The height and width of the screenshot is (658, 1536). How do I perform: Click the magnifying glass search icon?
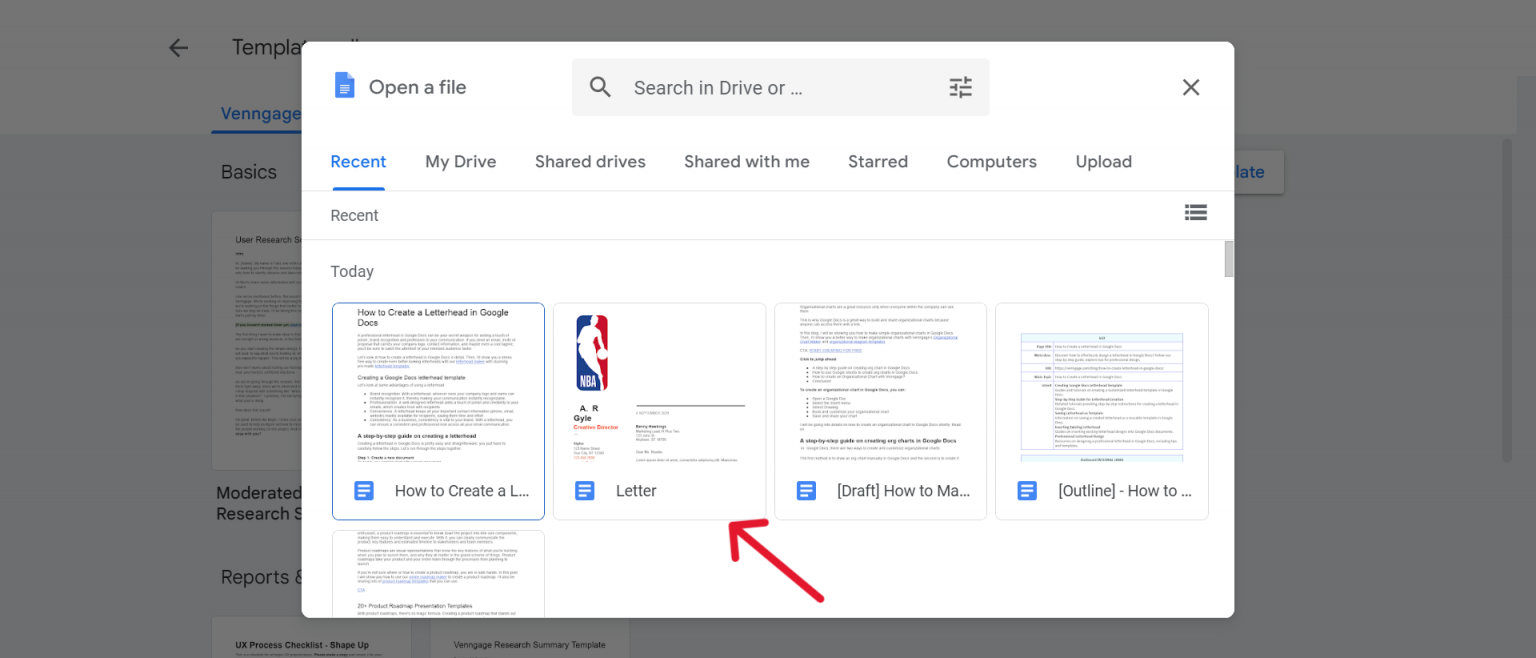pos(600,87)
